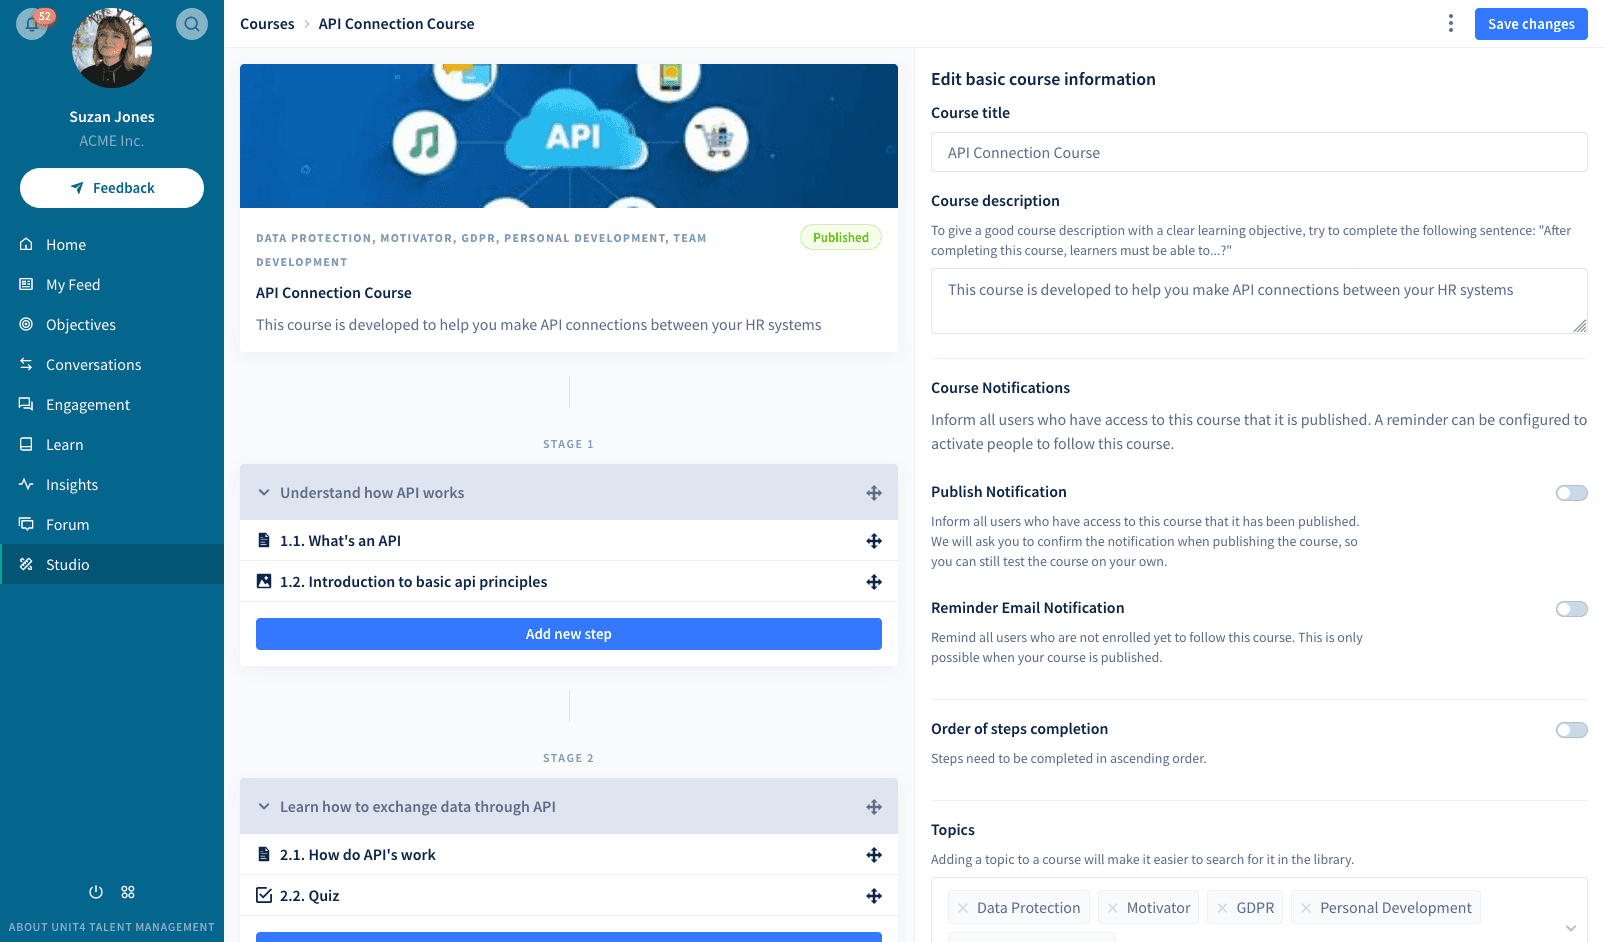Image resolution: width=1604 pixels, height=942 pixels.
Task: Enable the Publish Notification toggle
Action: pos(1570,492)
